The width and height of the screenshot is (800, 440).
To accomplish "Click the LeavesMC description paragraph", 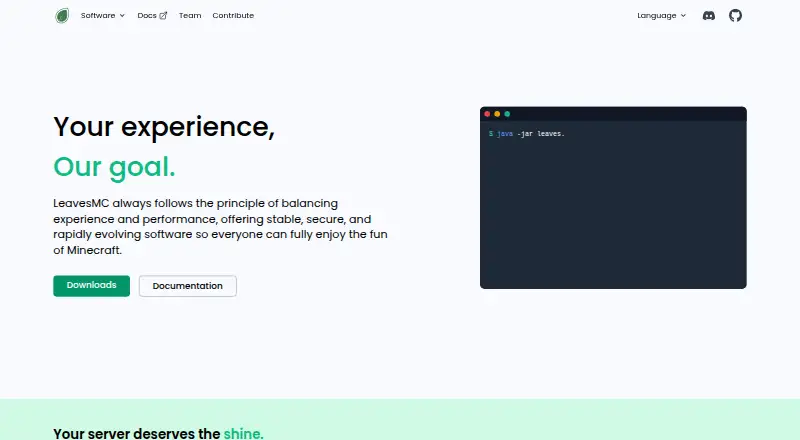I will coord(220,227).
